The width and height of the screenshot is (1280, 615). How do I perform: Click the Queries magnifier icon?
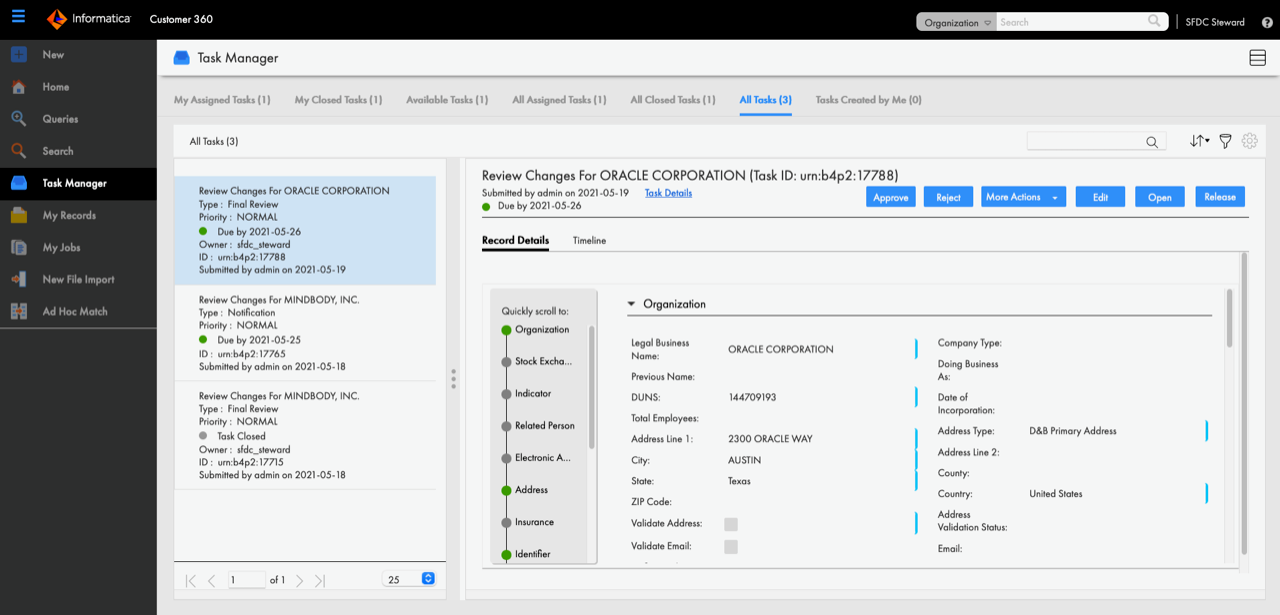coord(18,119)
